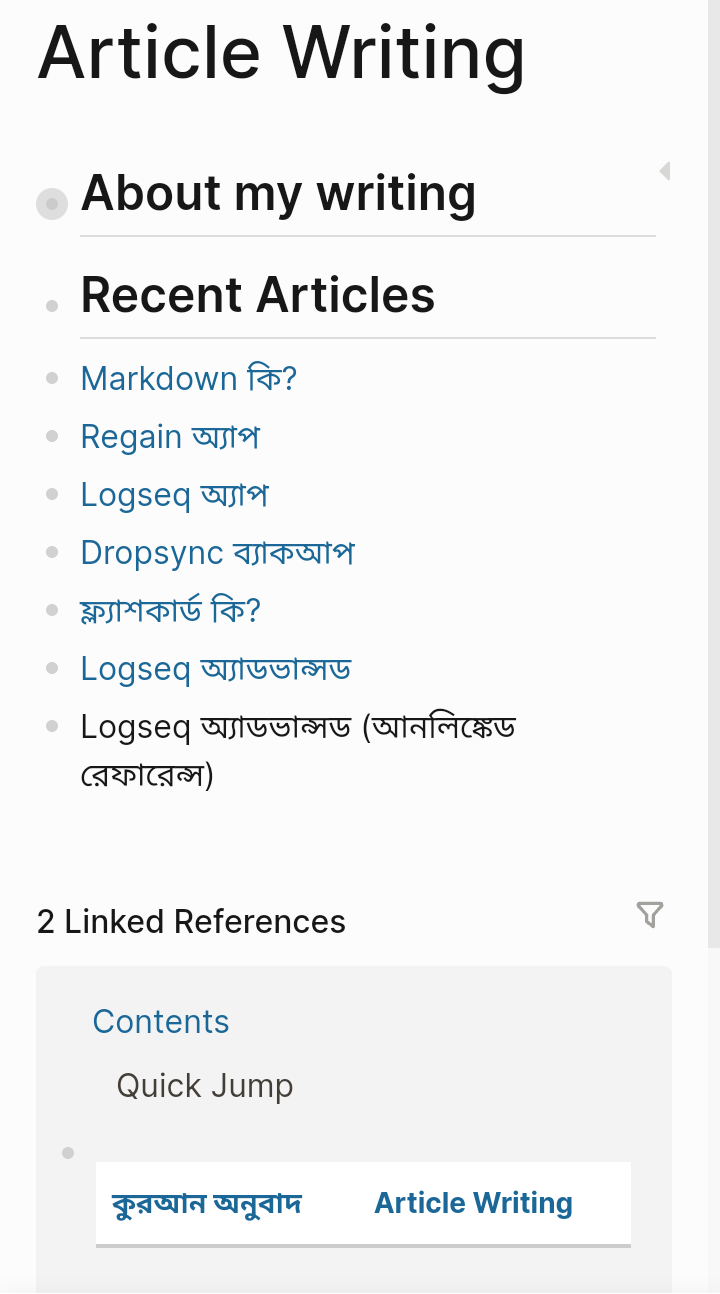Screen dimensions: 720x1294
Task: Click the Quick Jump breadcrumb block
Action: (x=205, y=1086)
